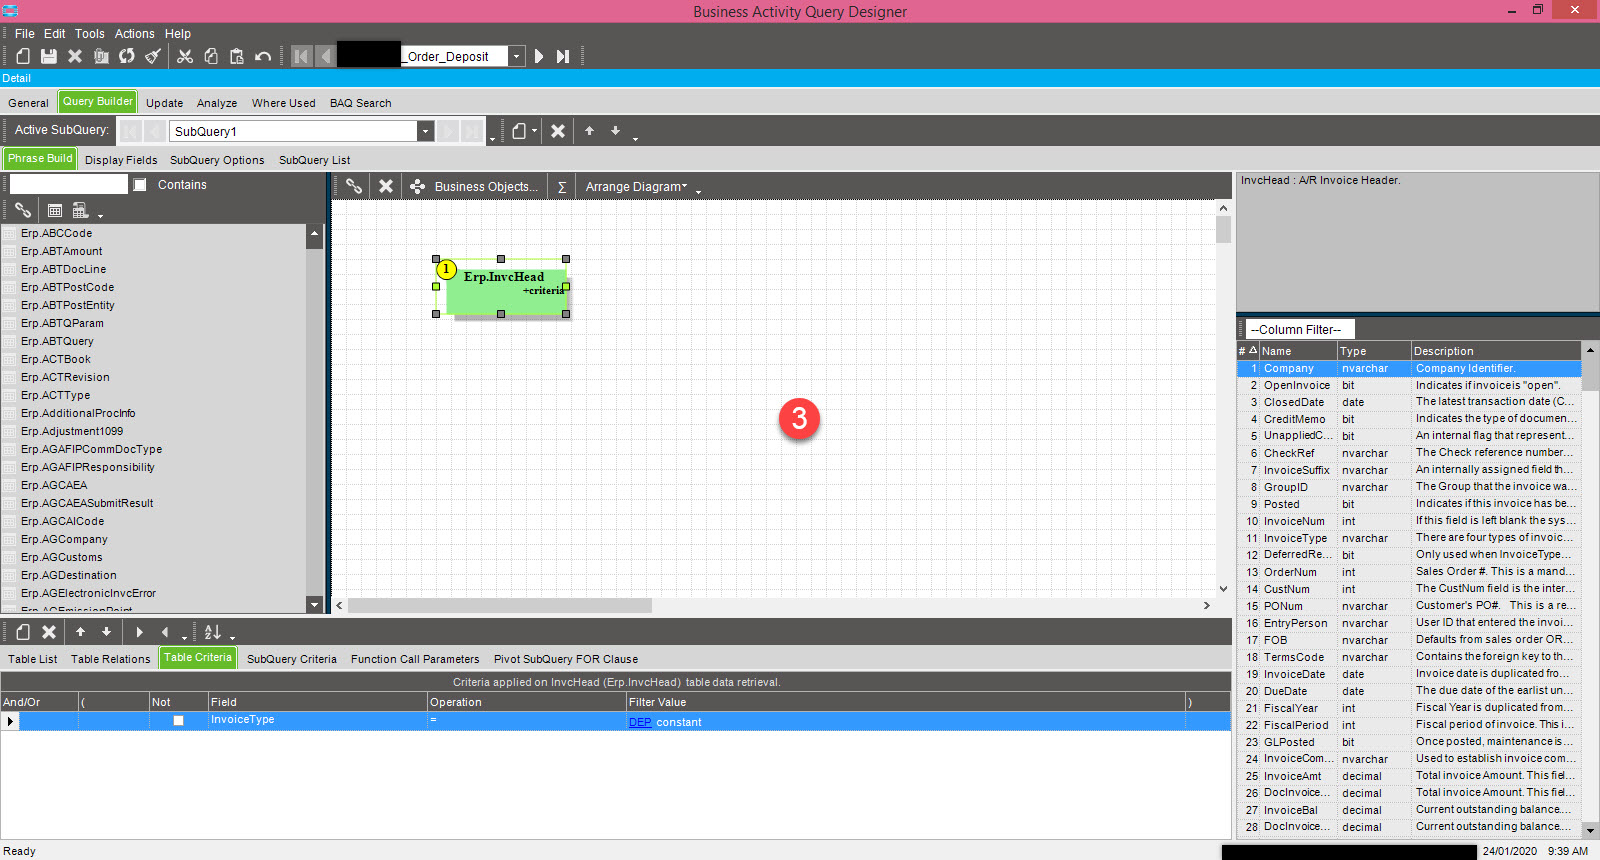Sort columns by the Type header

[x=1374, y=351]
